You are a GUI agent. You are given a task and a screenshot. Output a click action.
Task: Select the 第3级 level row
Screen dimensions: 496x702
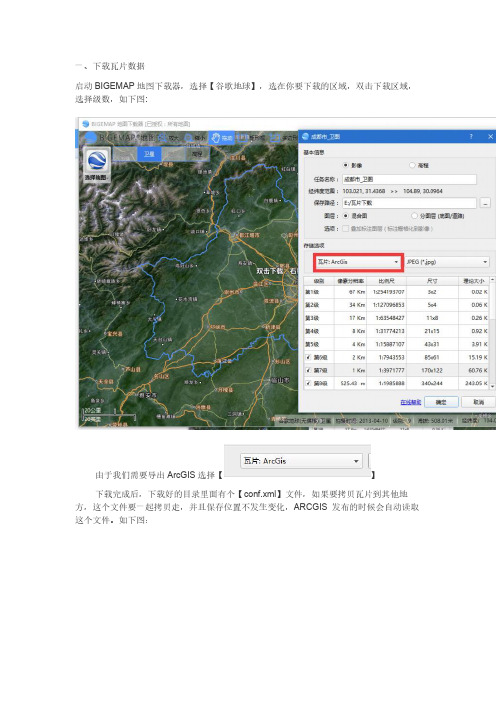click(397, 318)
